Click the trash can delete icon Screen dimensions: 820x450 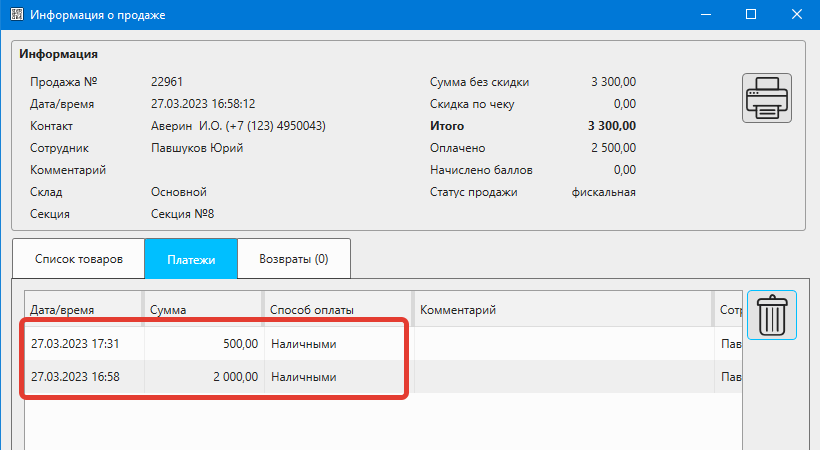[771, 315]
